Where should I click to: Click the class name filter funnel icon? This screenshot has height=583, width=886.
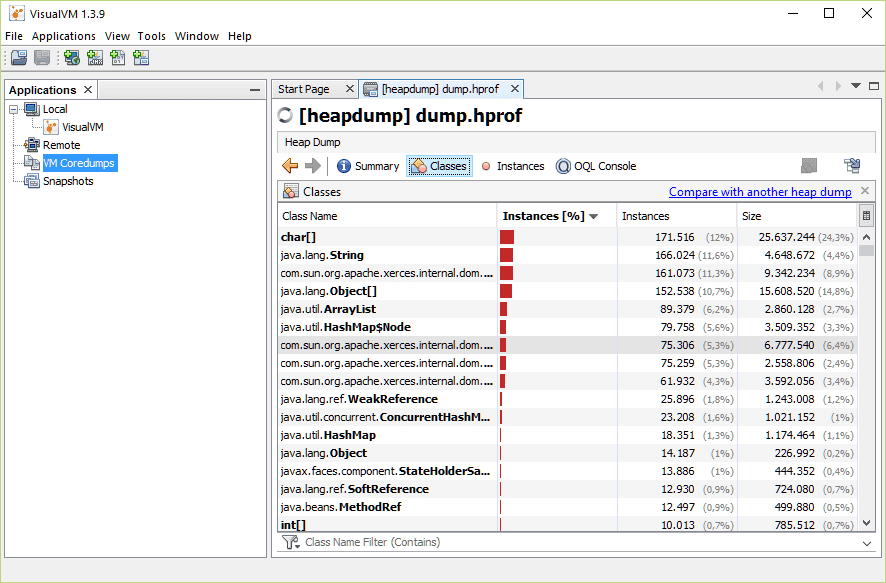pos(290,542)
